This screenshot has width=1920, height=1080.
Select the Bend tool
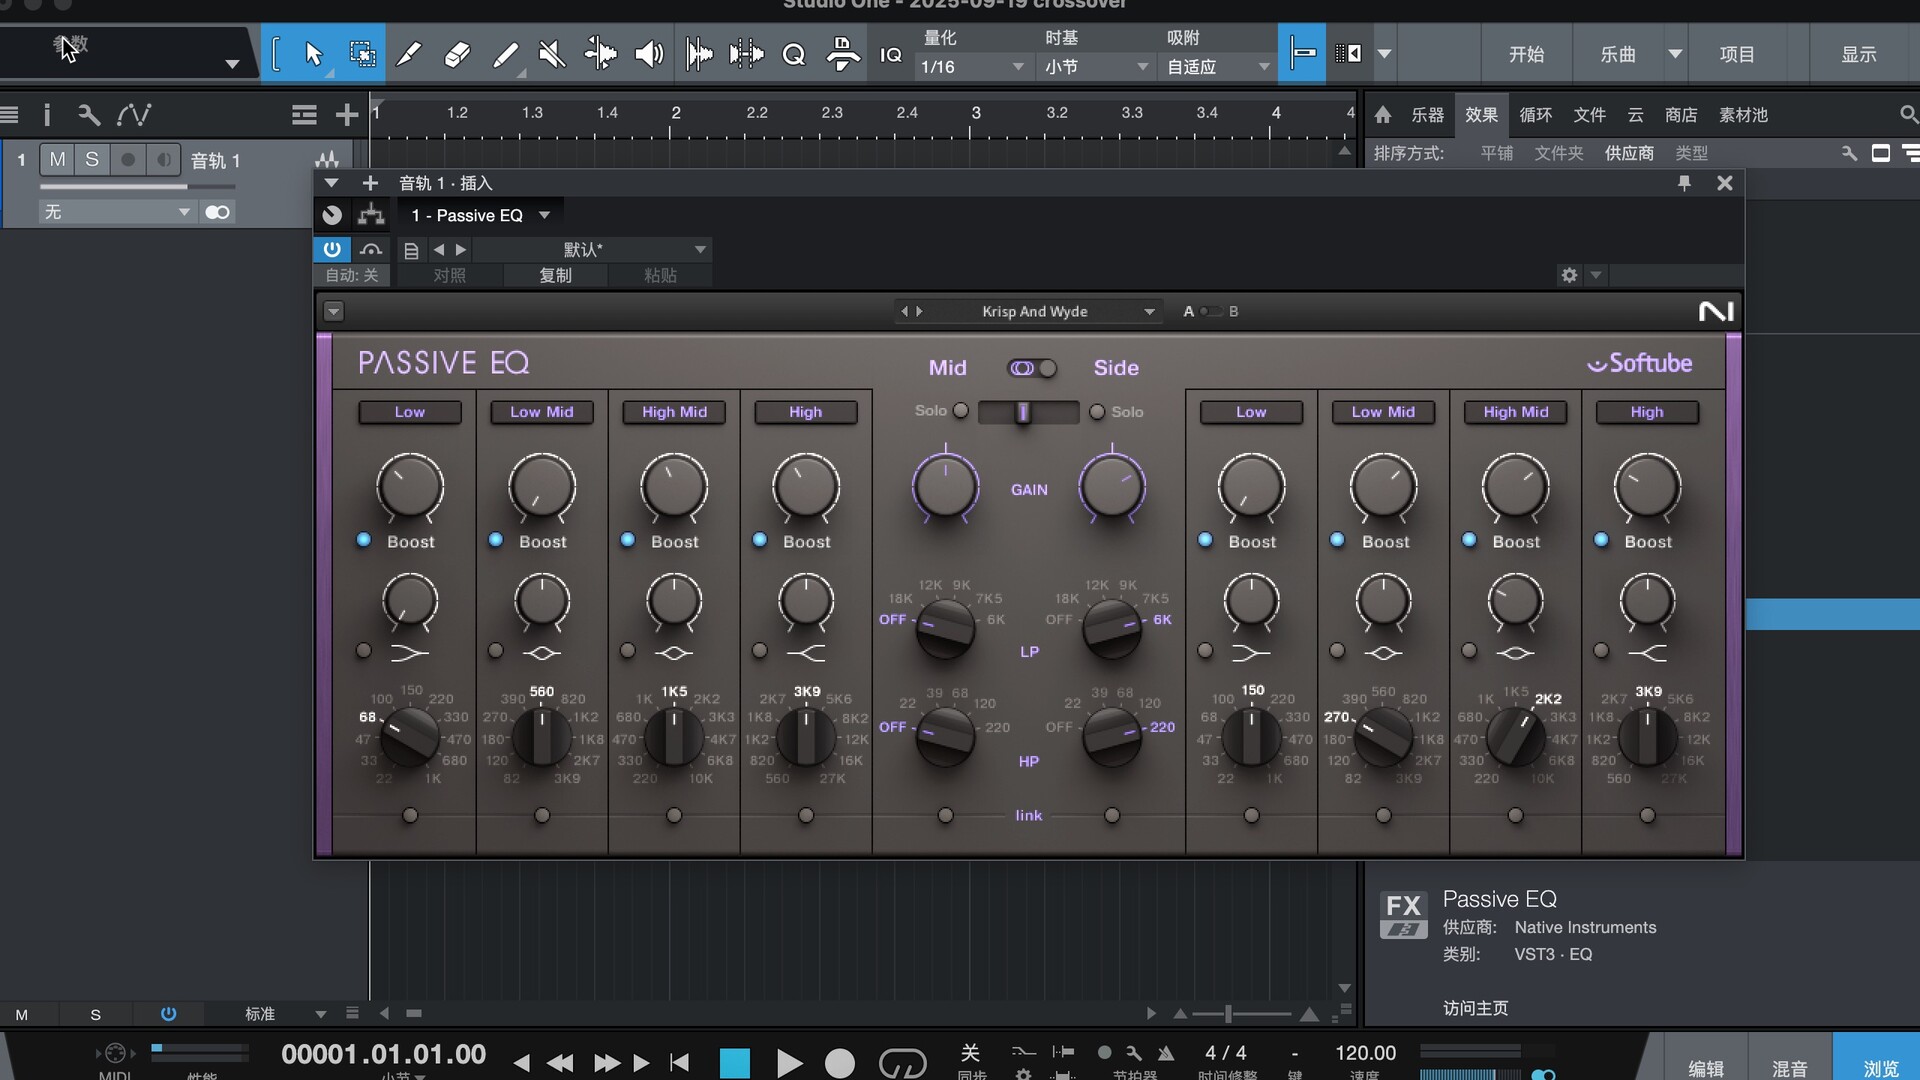600,54
